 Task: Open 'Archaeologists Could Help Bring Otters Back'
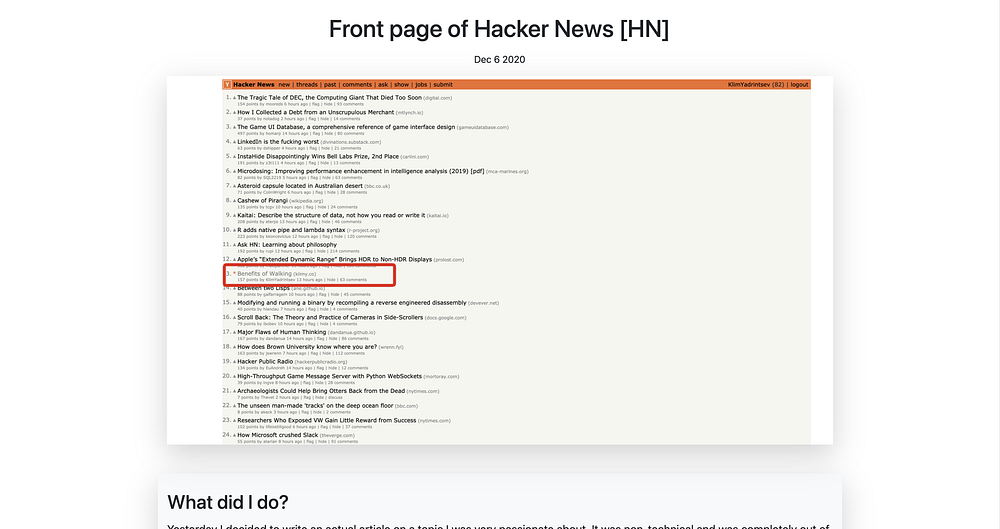click(321, 391)
